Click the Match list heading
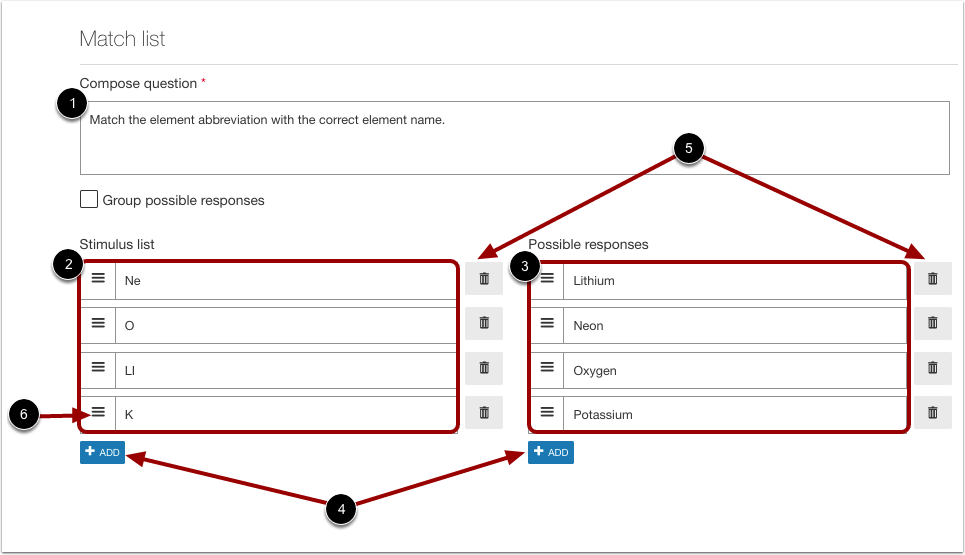 click(122, 39)
